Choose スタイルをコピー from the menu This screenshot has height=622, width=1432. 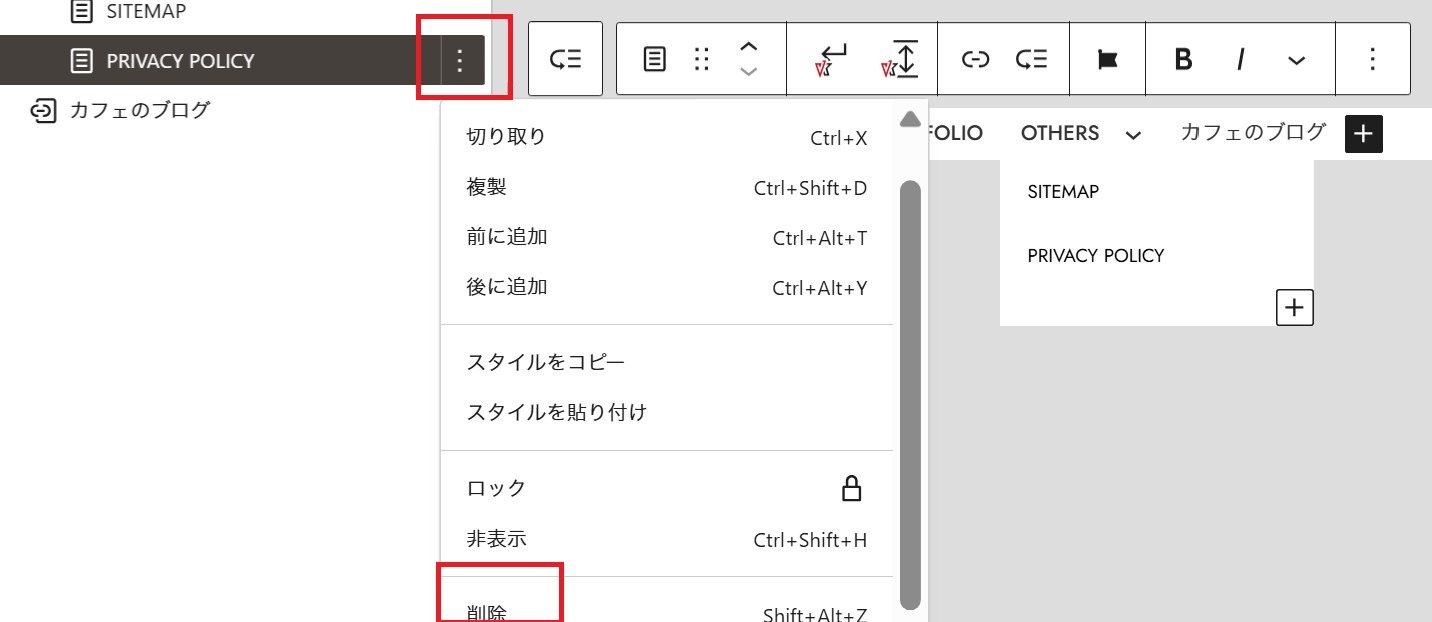click(x=667, y=361)
